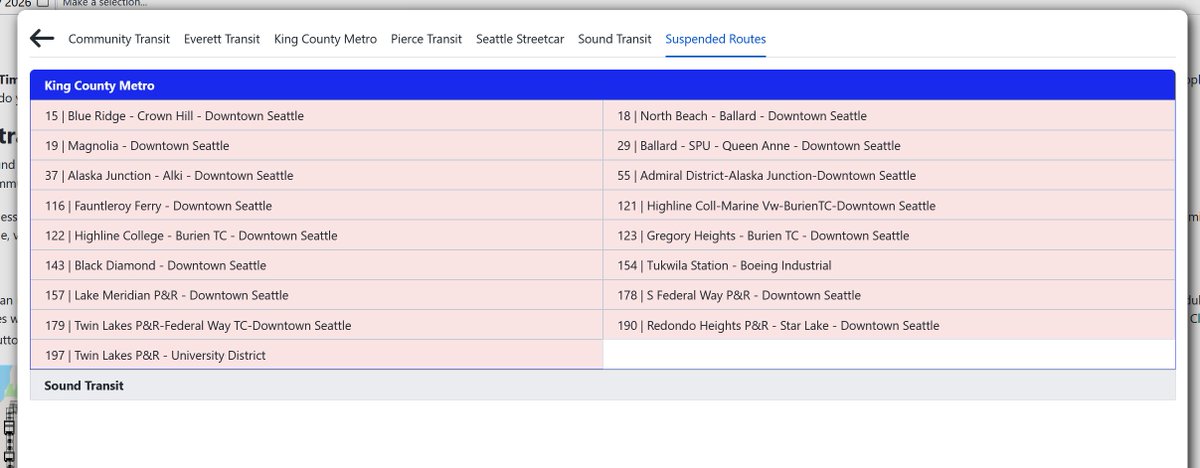Select route 178 S Federal Way P&R
The width and height of the screenshot is (1200, 468).
pyautogui.click(x=889, y=296)
